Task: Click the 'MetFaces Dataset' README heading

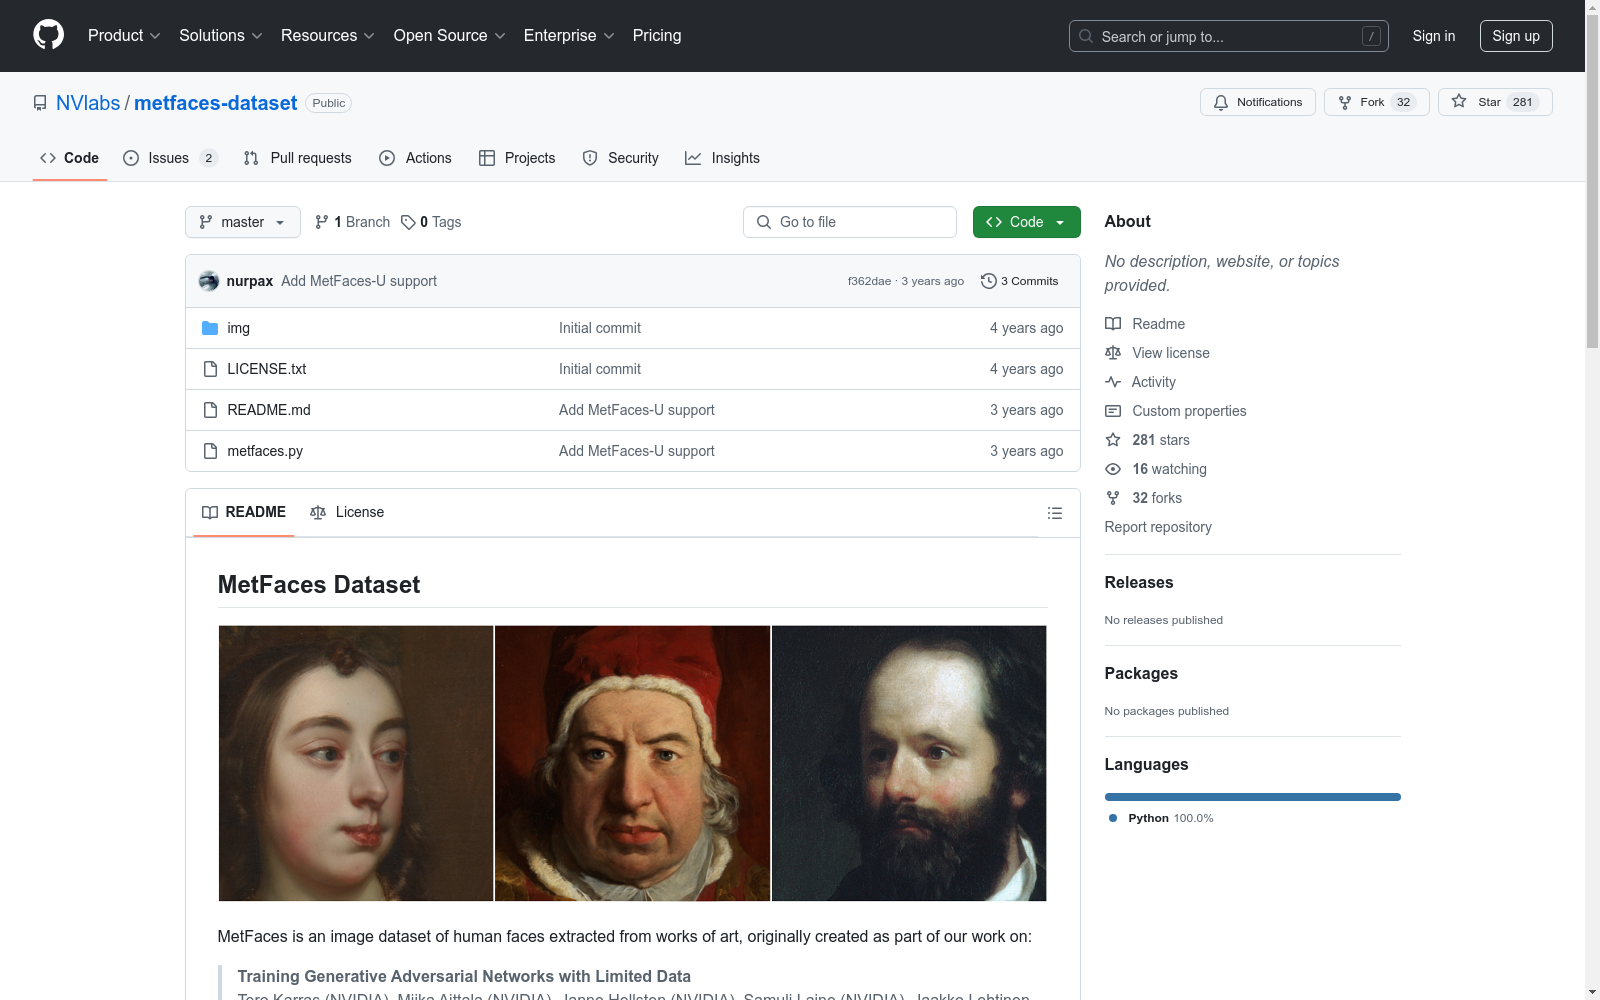Action: click(319, 585)
